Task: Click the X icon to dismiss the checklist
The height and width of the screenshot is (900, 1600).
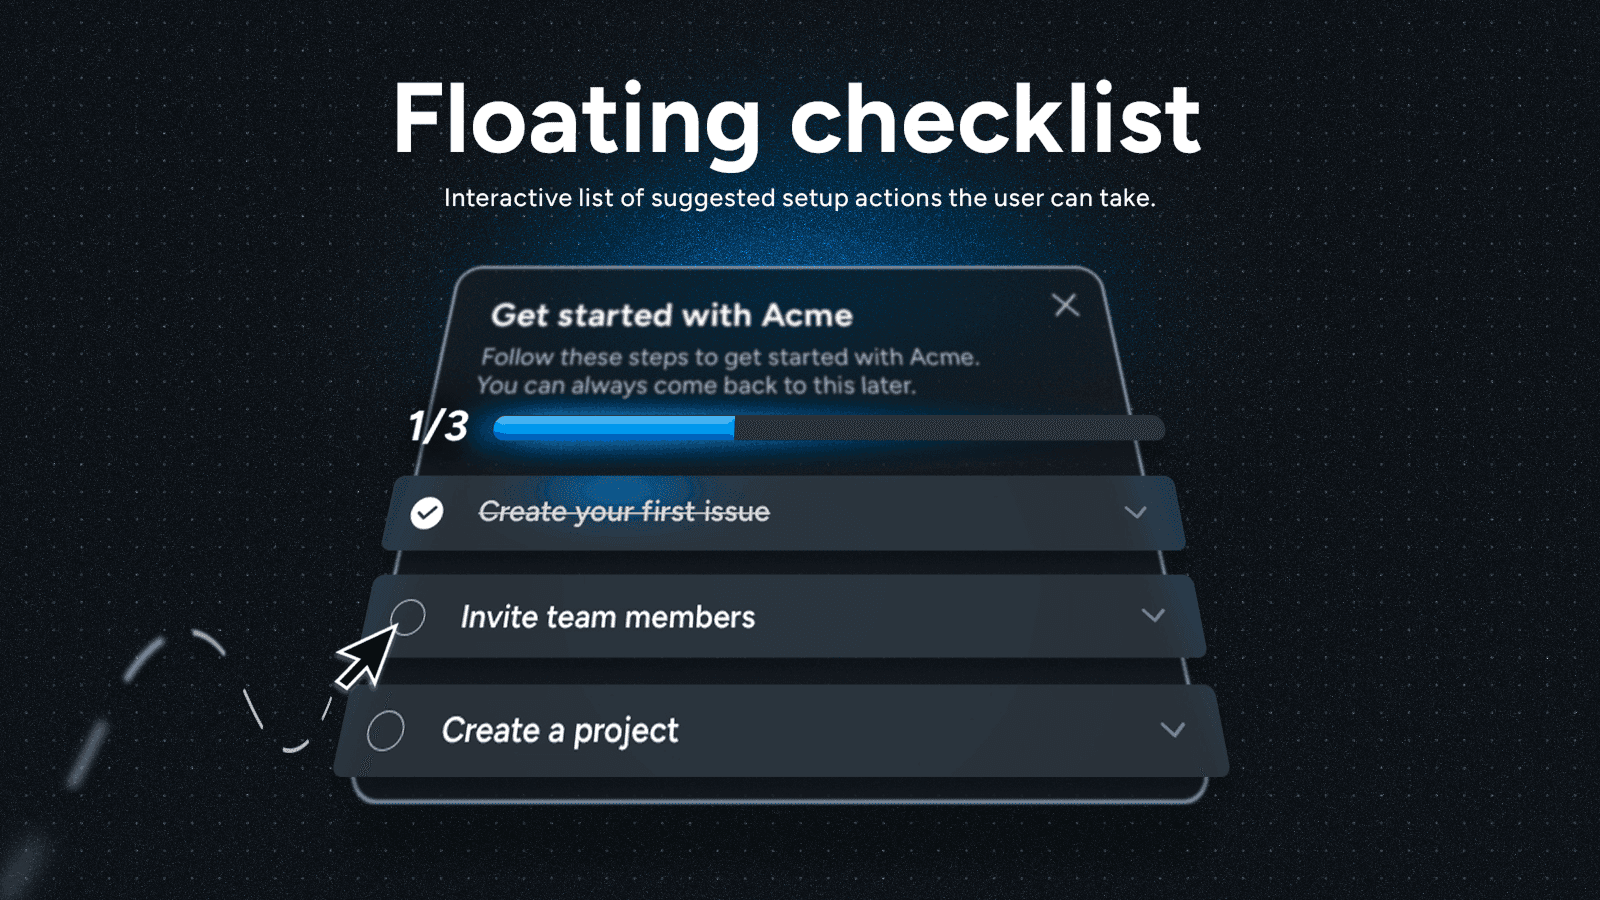Action: [1065, 305]
